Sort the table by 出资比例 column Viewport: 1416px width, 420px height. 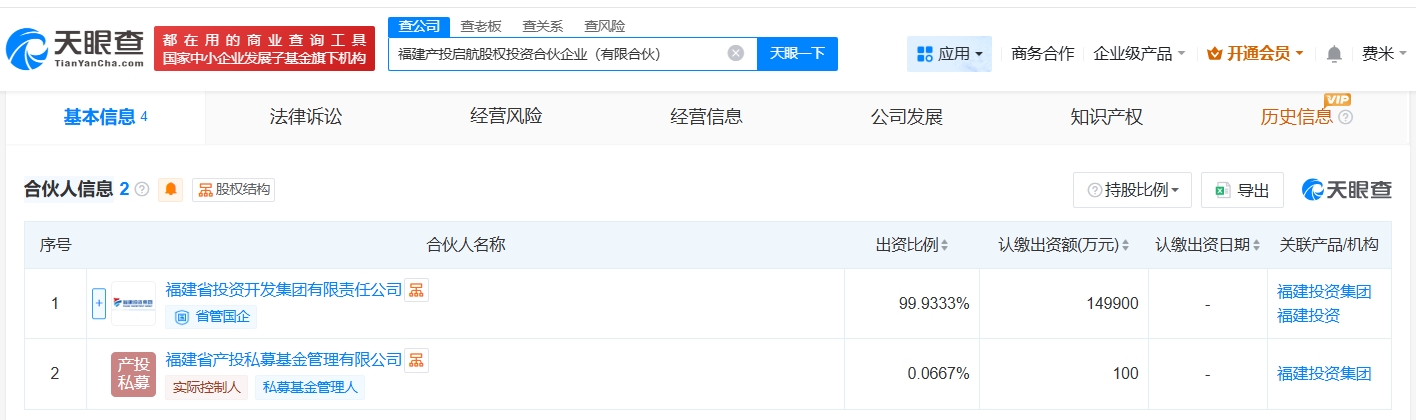coord(912,245)
